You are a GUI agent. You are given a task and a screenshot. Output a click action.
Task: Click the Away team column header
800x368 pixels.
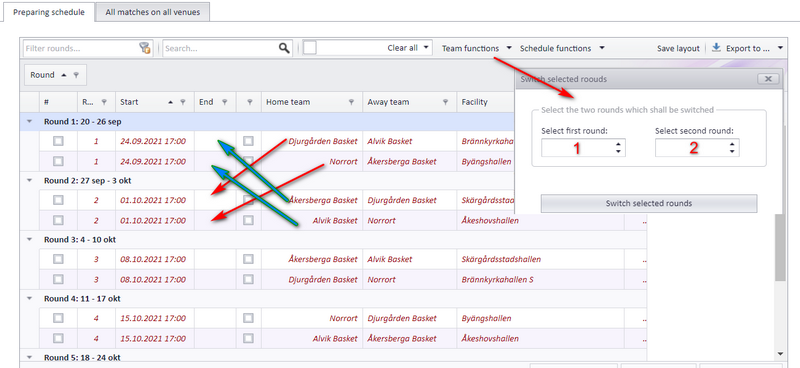click(410, 102)
